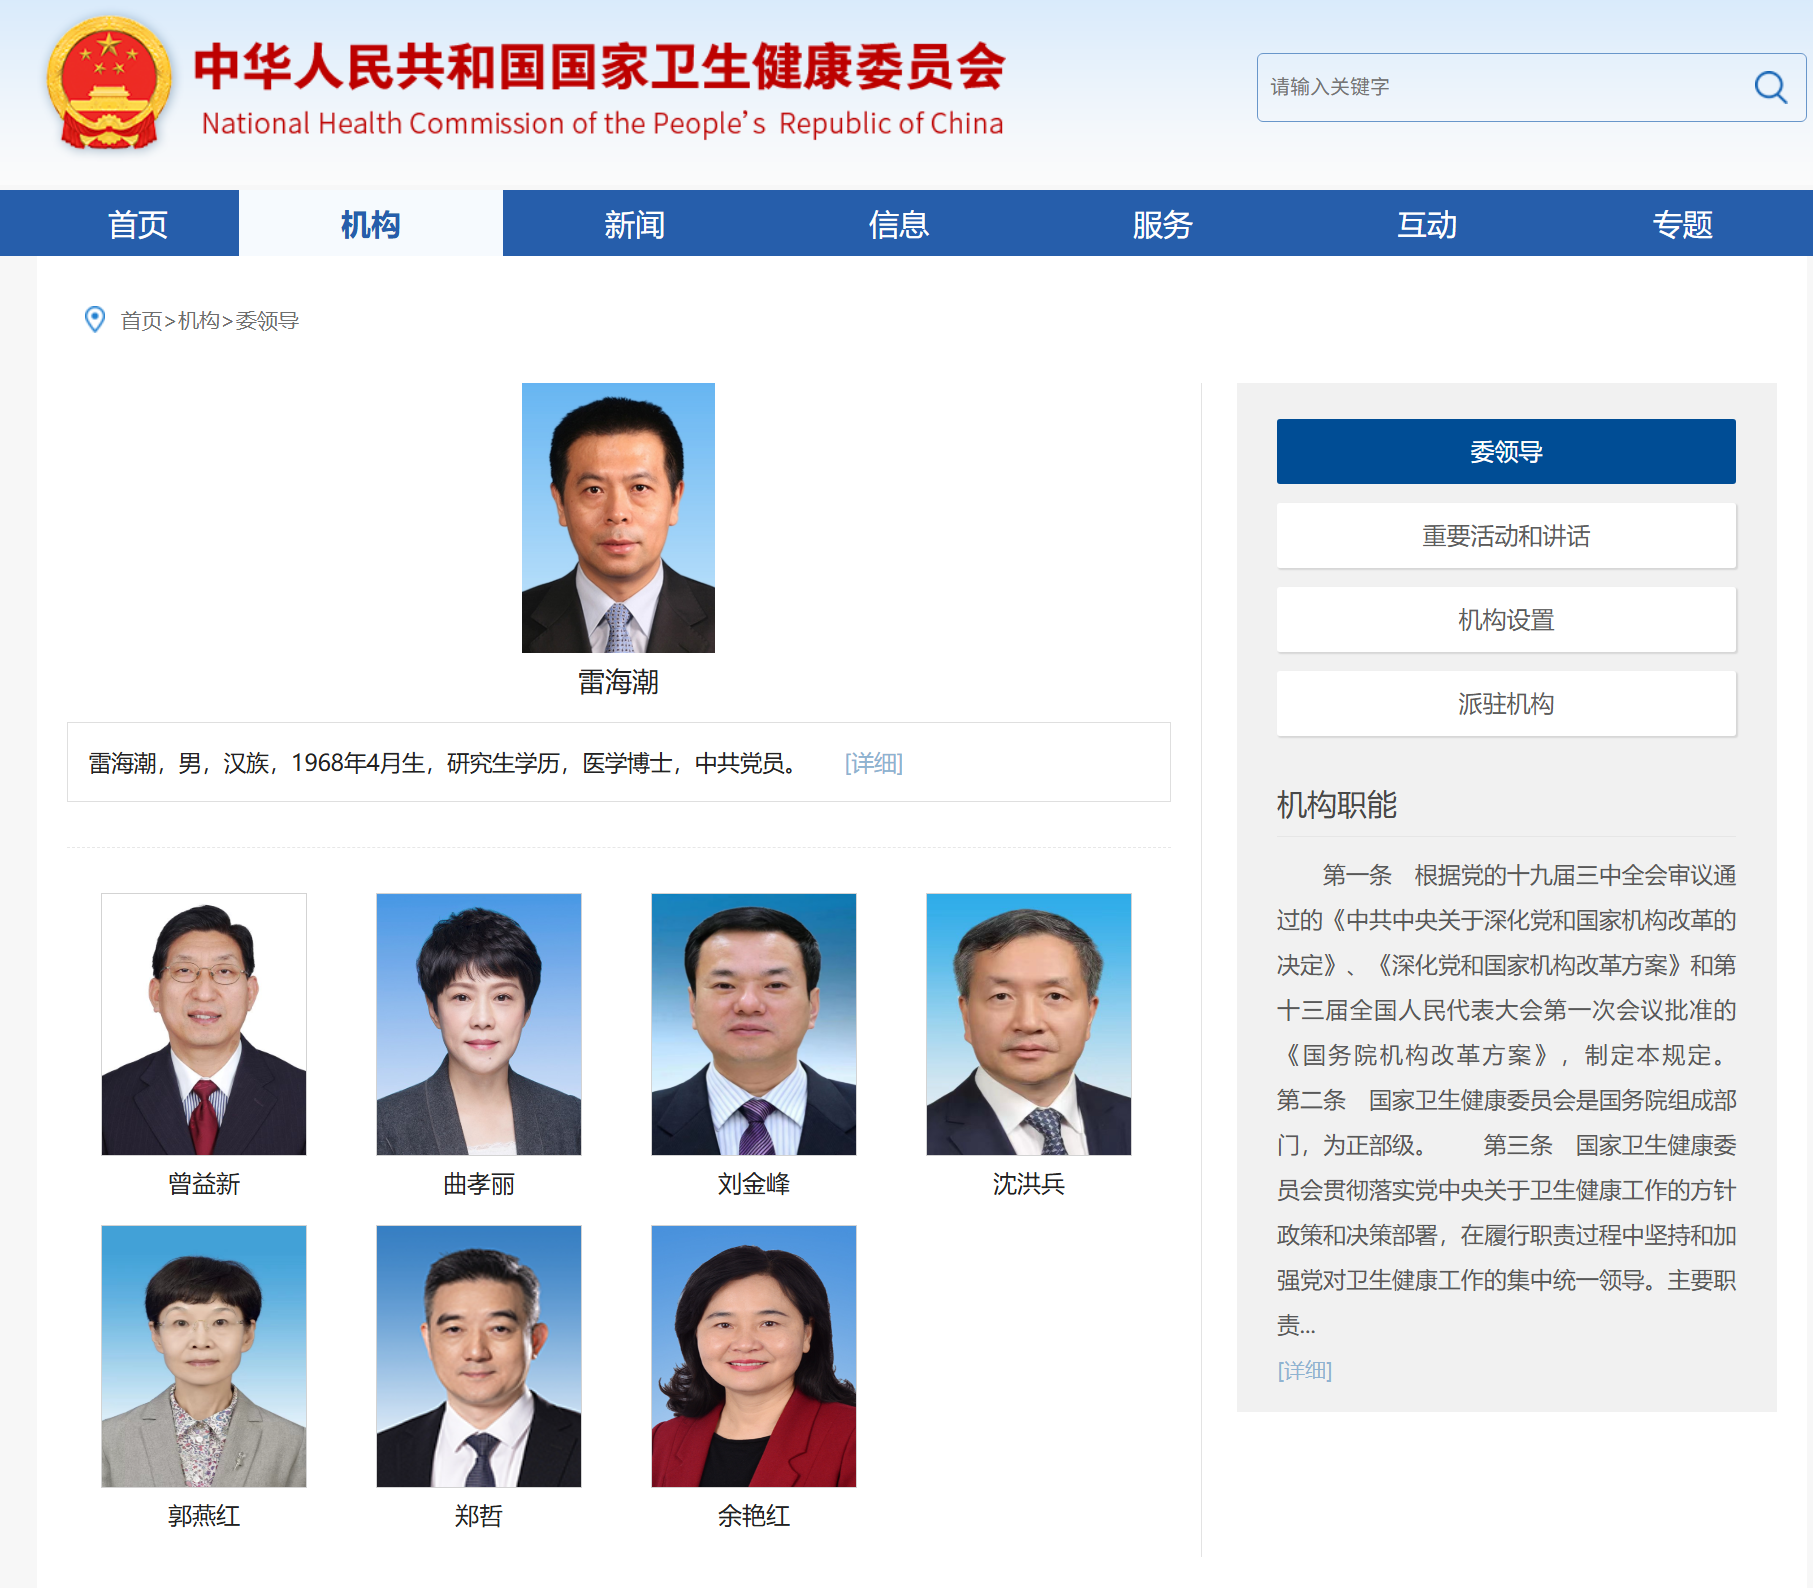
Task: Open 重要活动和讲话 sidebar button
Action: tap(1505, 536)
